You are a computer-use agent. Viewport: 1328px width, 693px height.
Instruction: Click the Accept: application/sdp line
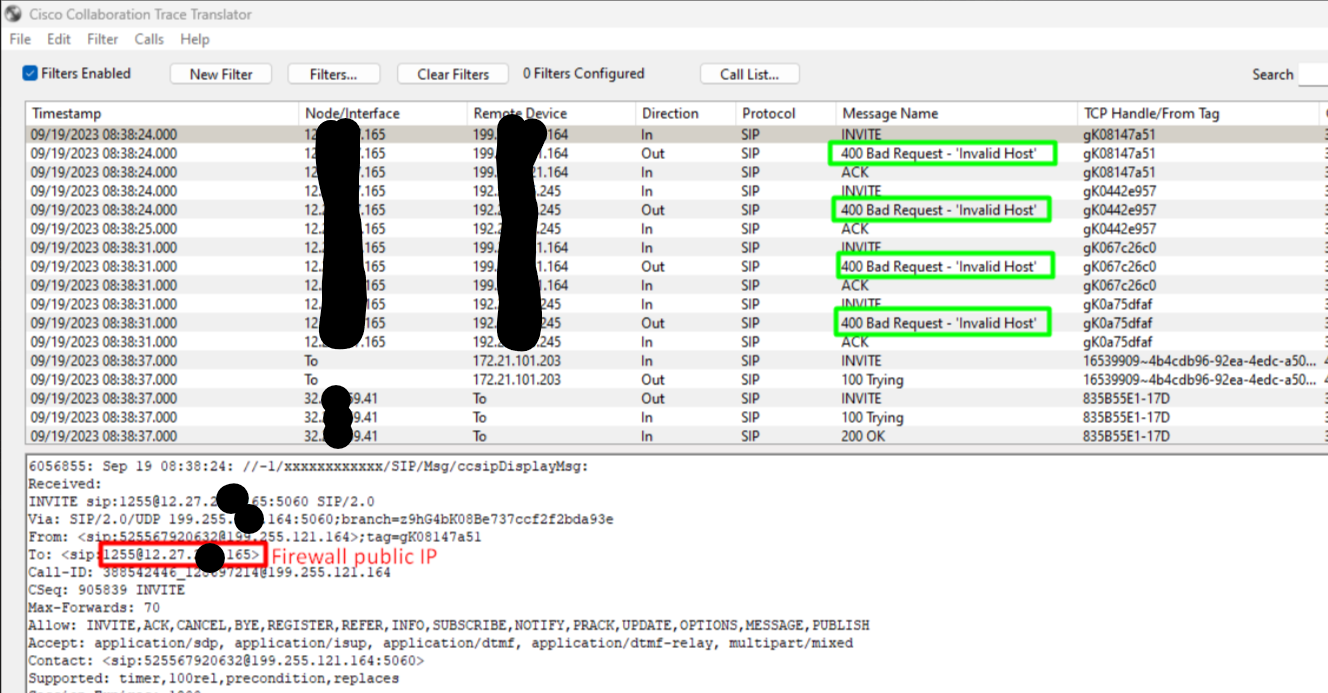(x=441, y=643)
